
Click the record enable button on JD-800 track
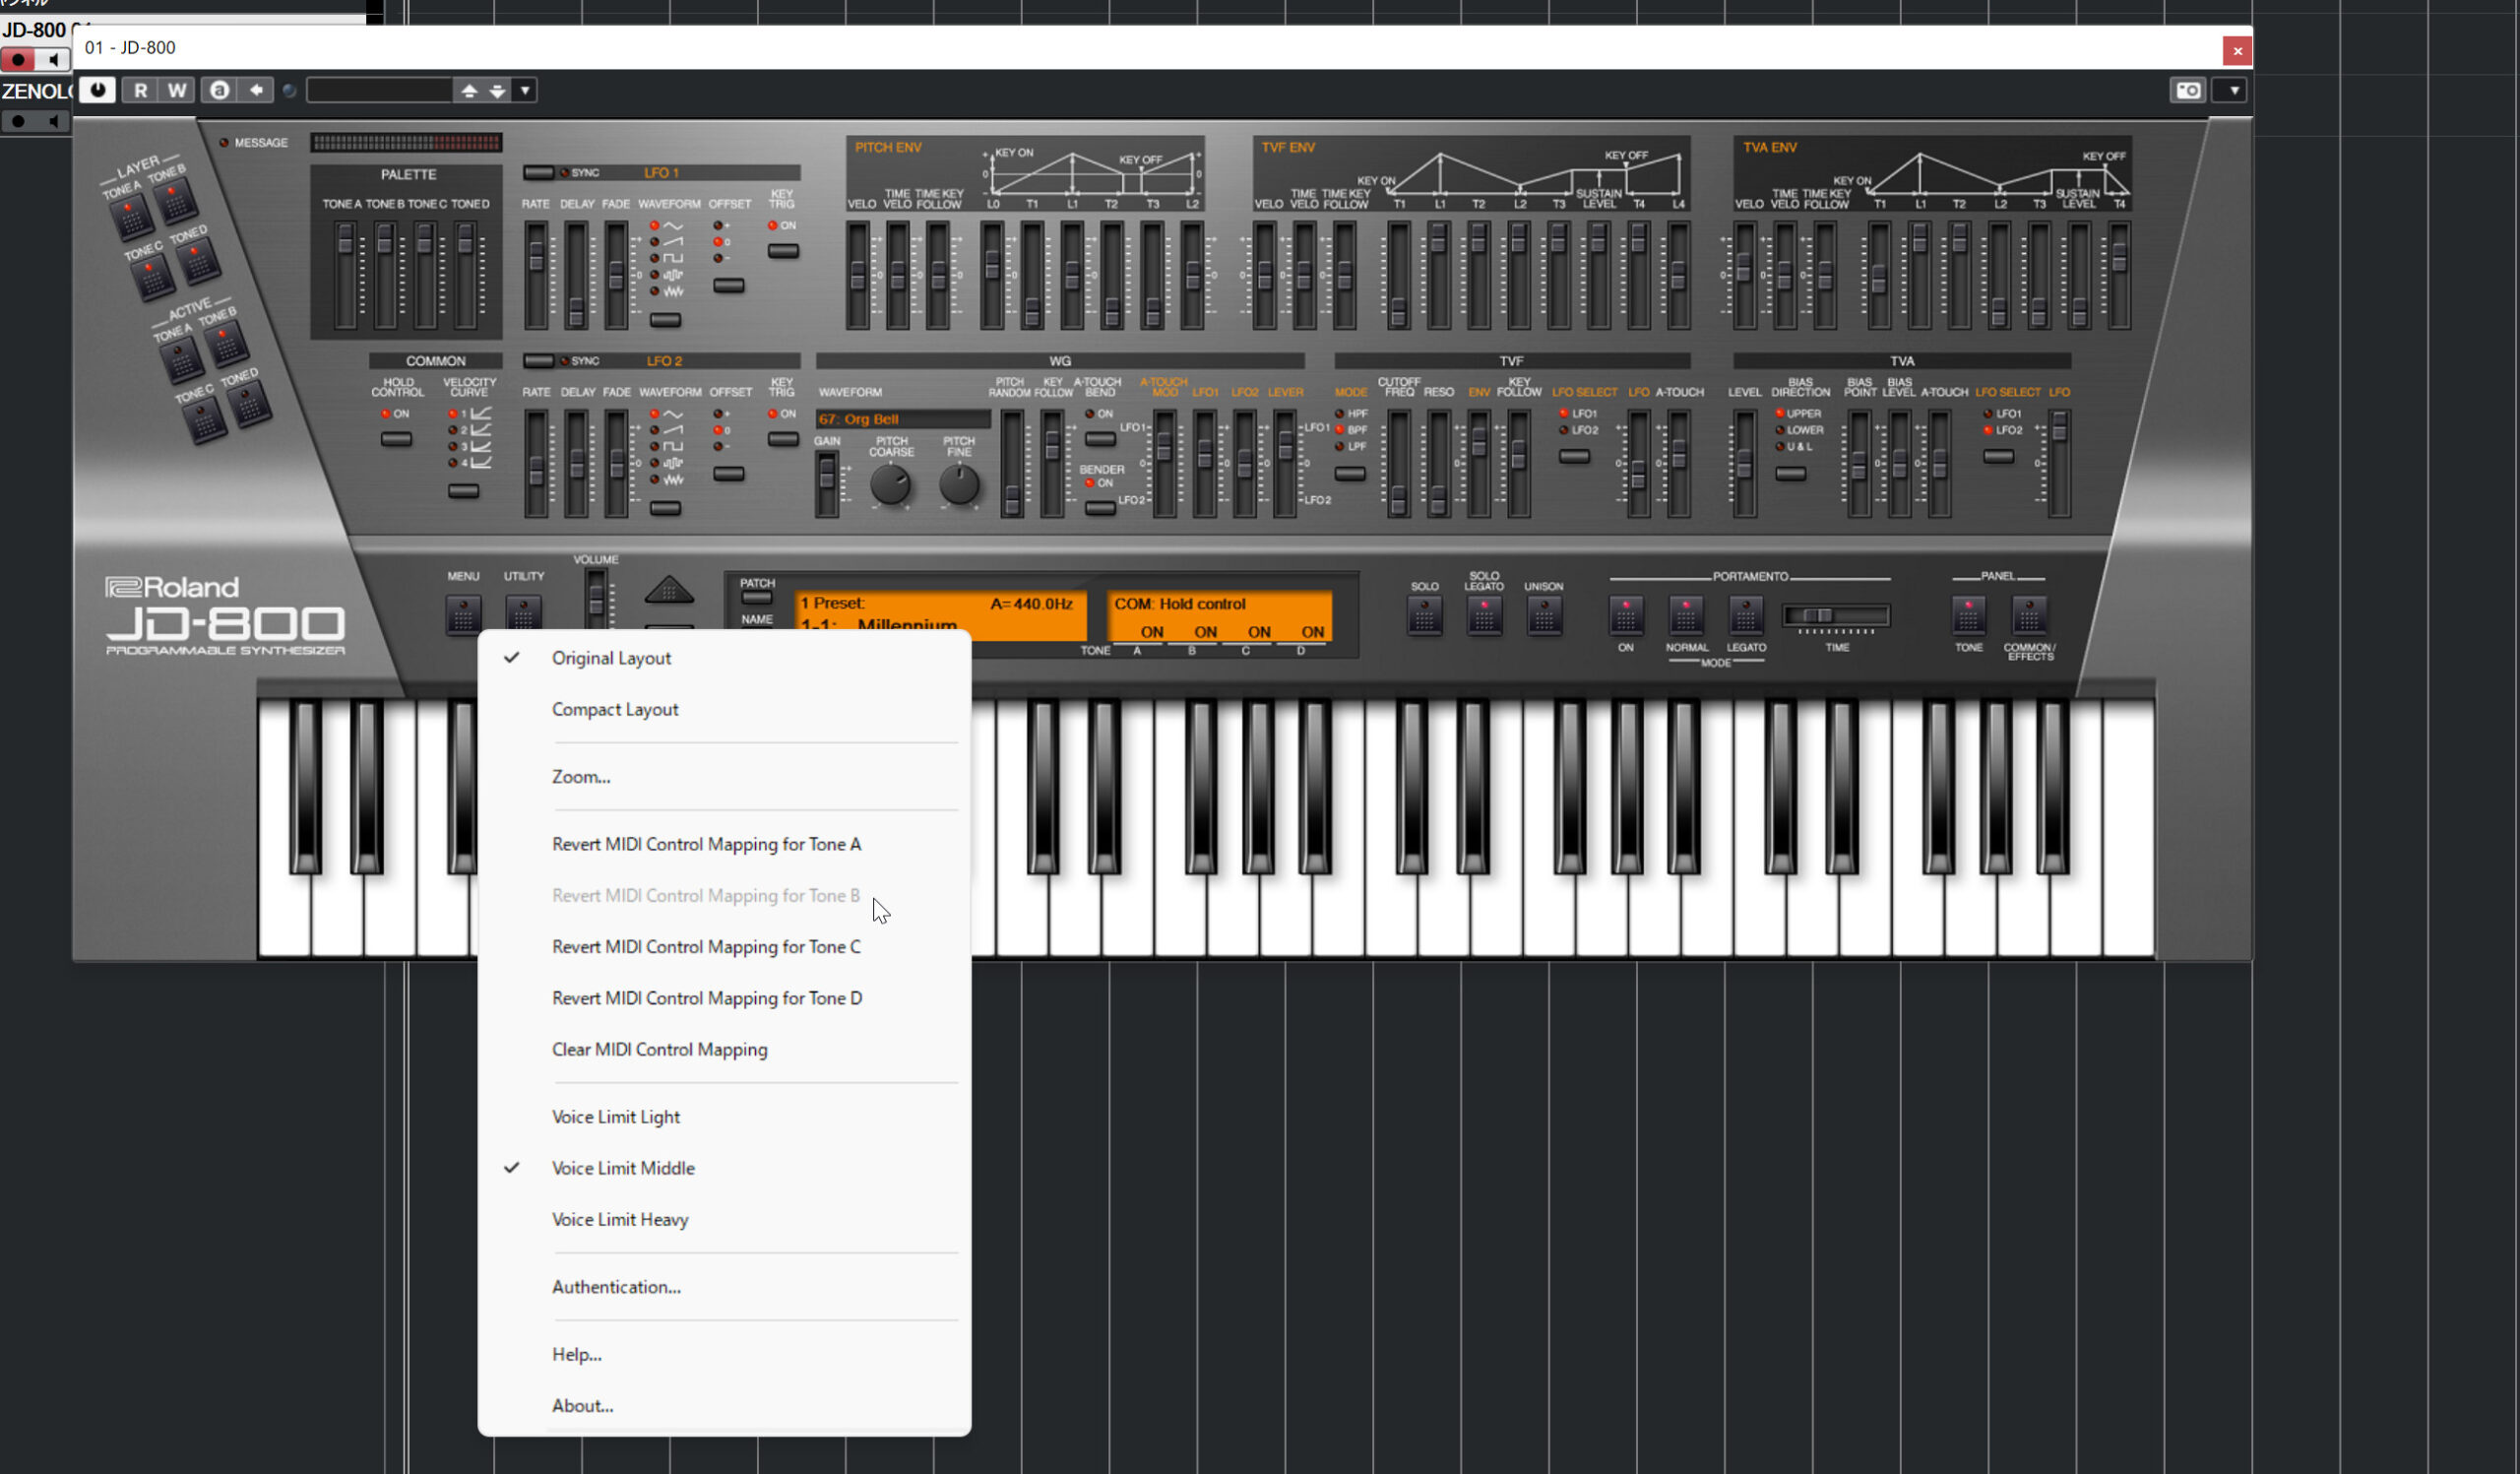pyautogui.click(x=18, y=60)
